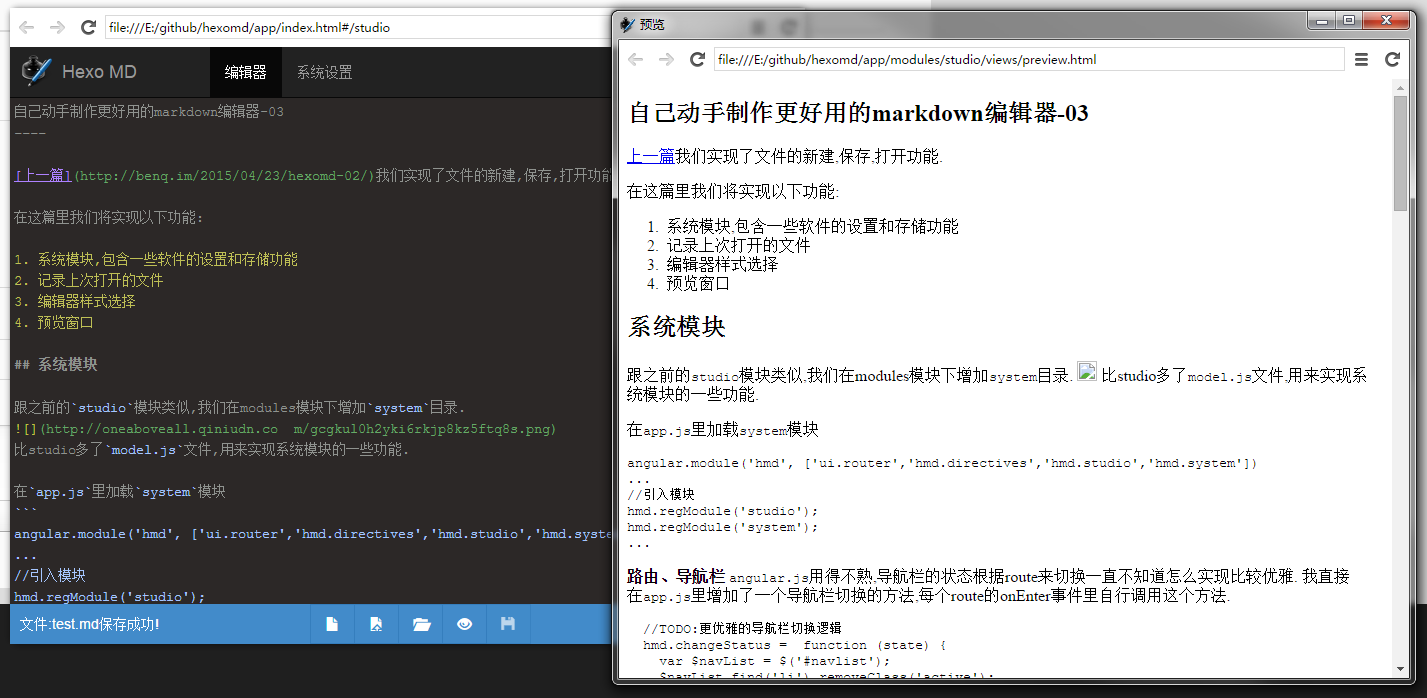This screenshot has width=1427, height=698.
Task: Click editor line '4. 预览窗口'
Action: [54, 323]
